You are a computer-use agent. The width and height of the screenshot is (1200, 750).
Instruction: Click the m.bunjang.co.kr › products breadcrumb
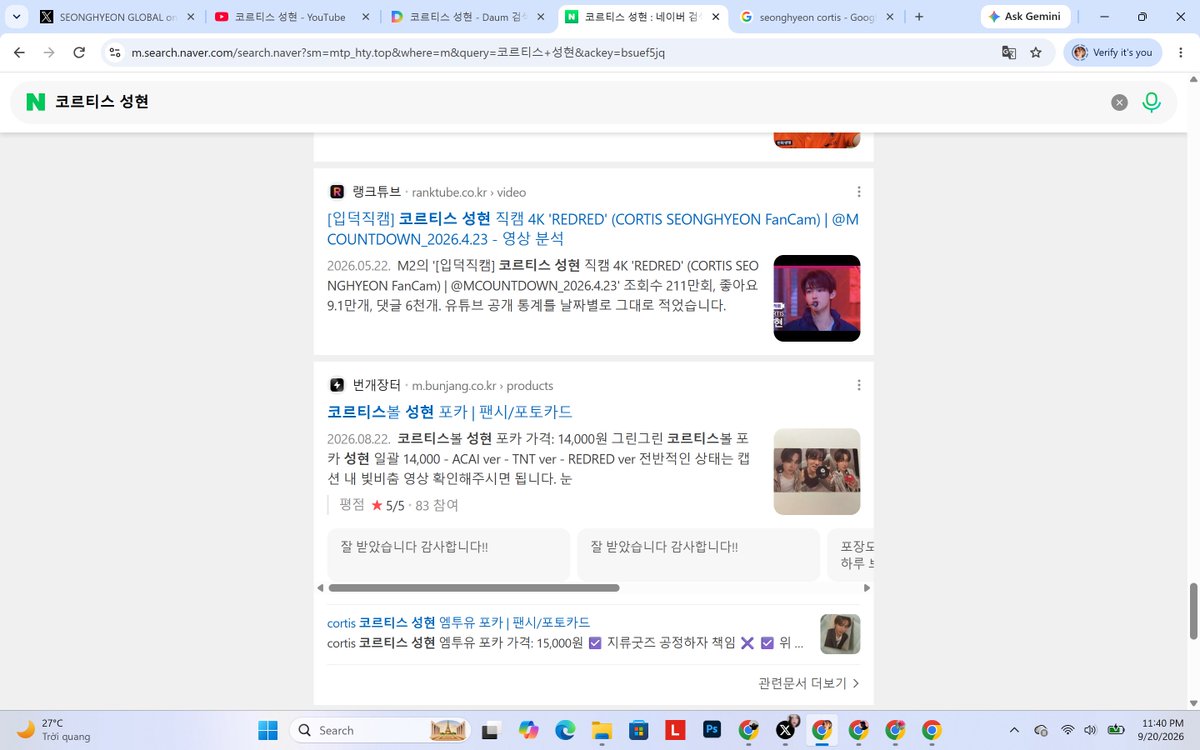pos(482,385)
